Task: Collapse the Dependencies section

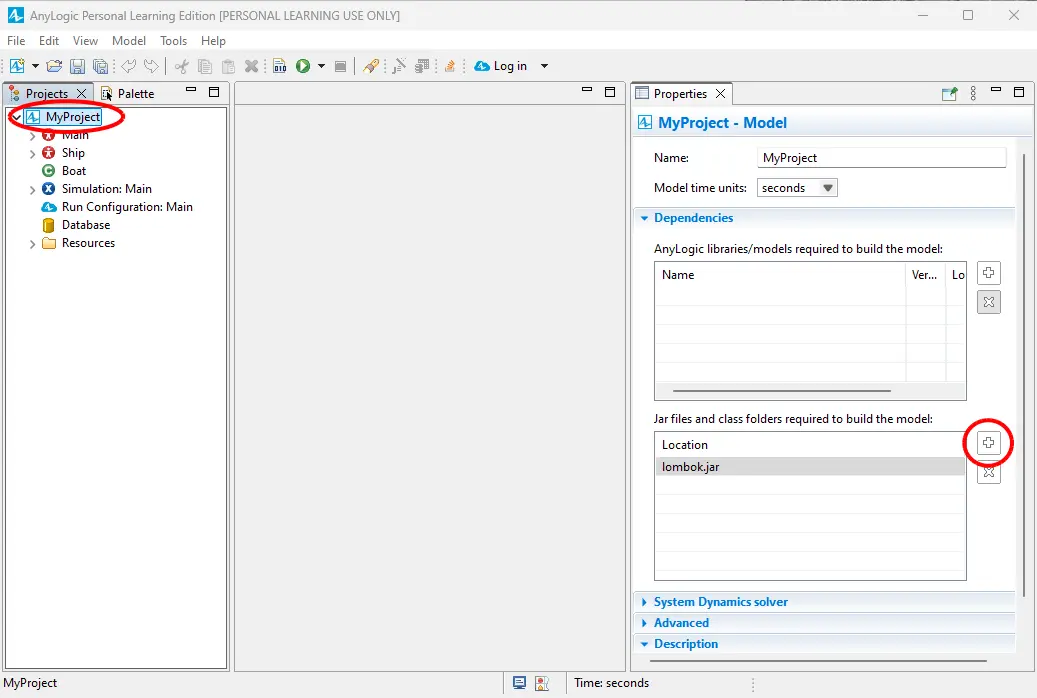Action: (x=644, y=218)
